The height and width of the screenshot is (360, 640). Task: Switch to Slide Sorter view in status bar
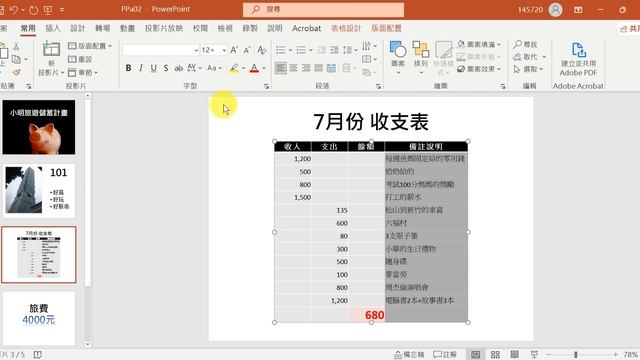point(495,354)
